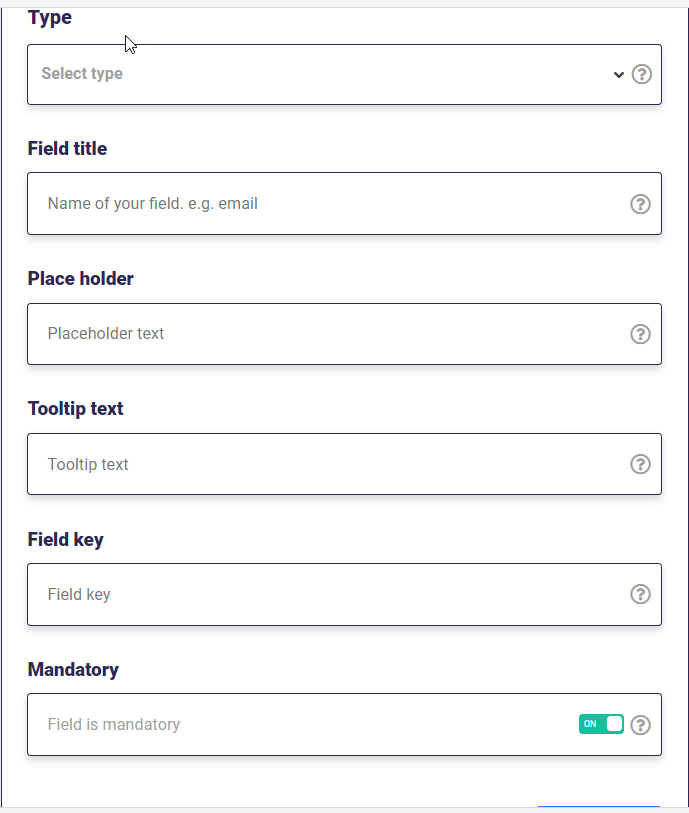Click the Place holder heading label

coord(80,279)
